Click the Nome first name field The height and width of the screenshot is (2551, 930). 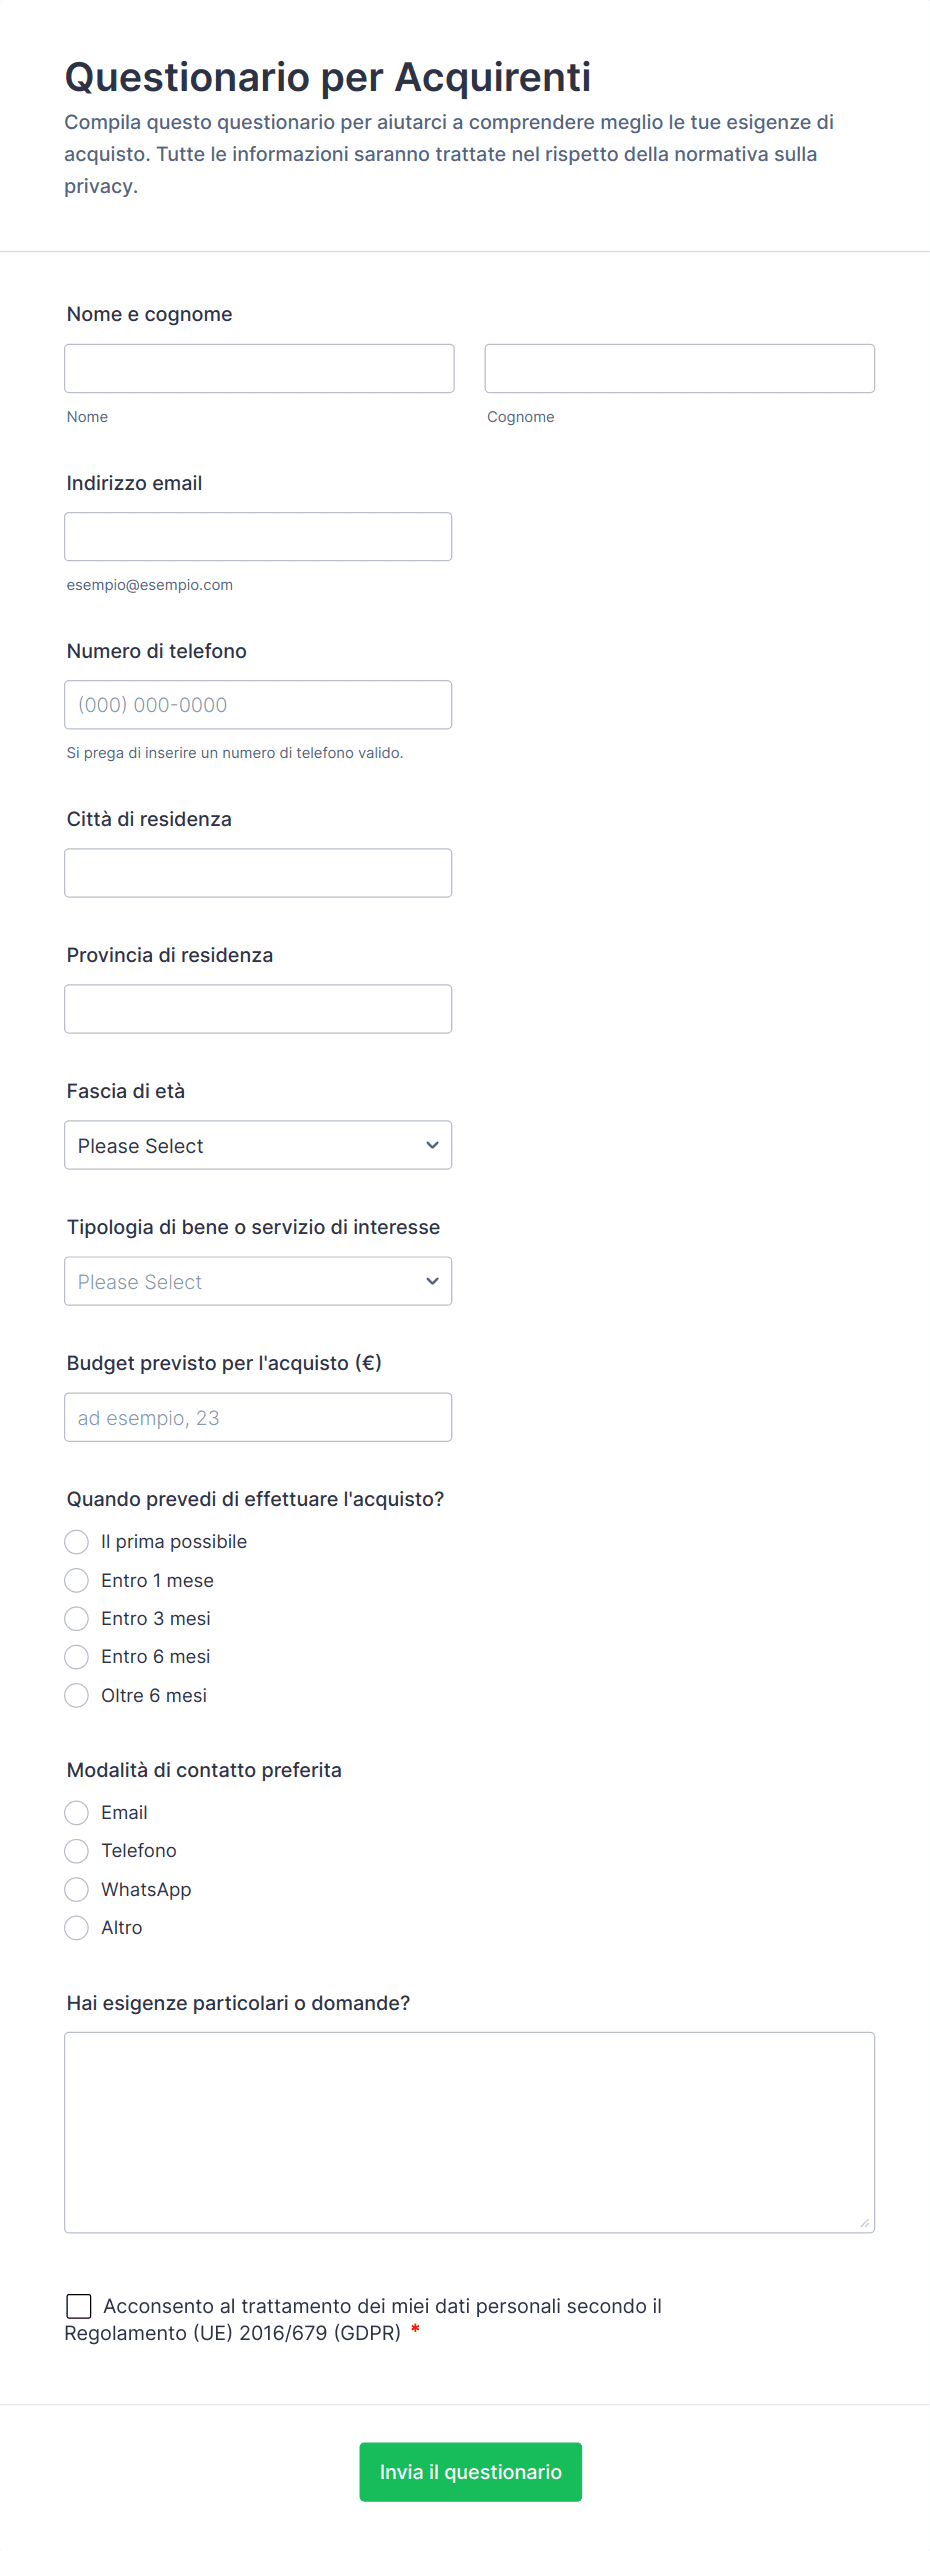tap(259, 368)
